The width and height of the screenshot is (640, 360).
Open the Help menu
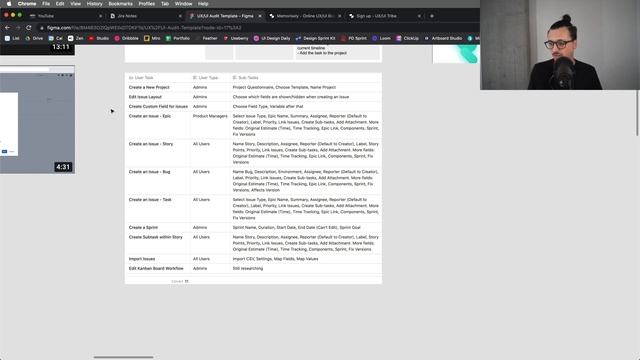203,4
